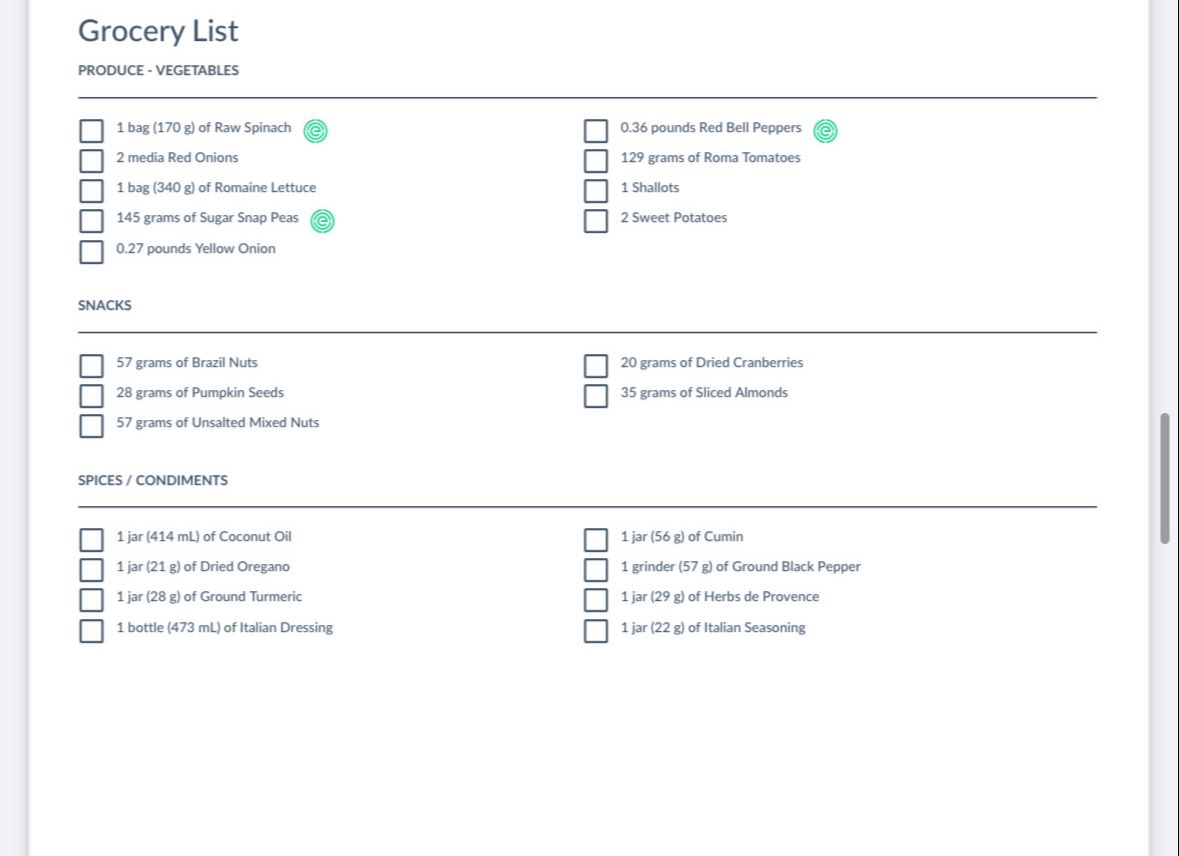Screen dimensions: 1179x856
Task: Check off Ground Black Pepper grinder
Action: point(596,570)
